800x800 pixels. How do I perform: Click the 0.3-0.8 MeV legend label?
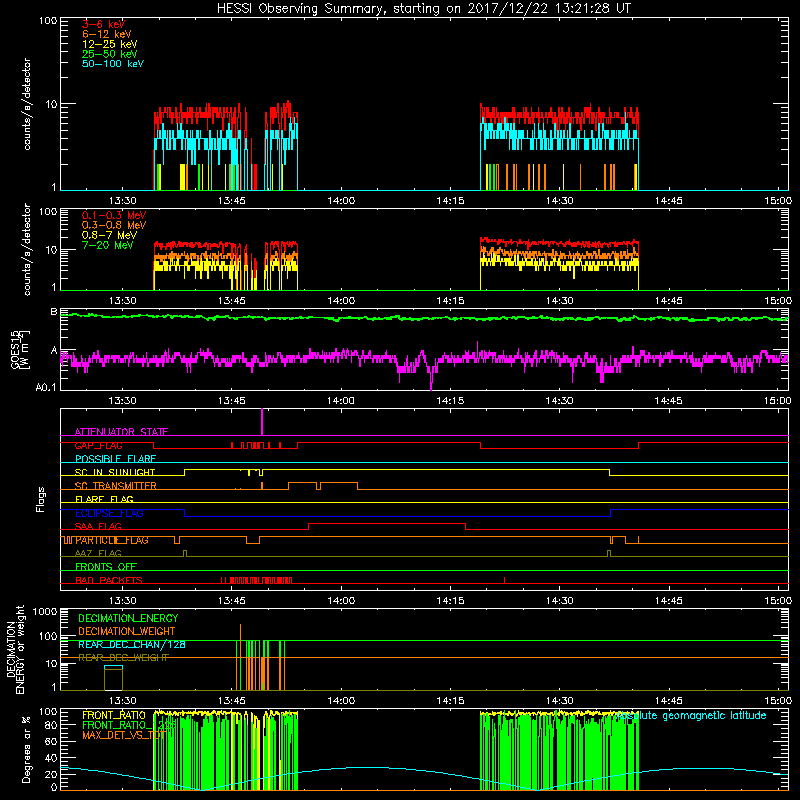pyautogui.click(x=114, y=225)
